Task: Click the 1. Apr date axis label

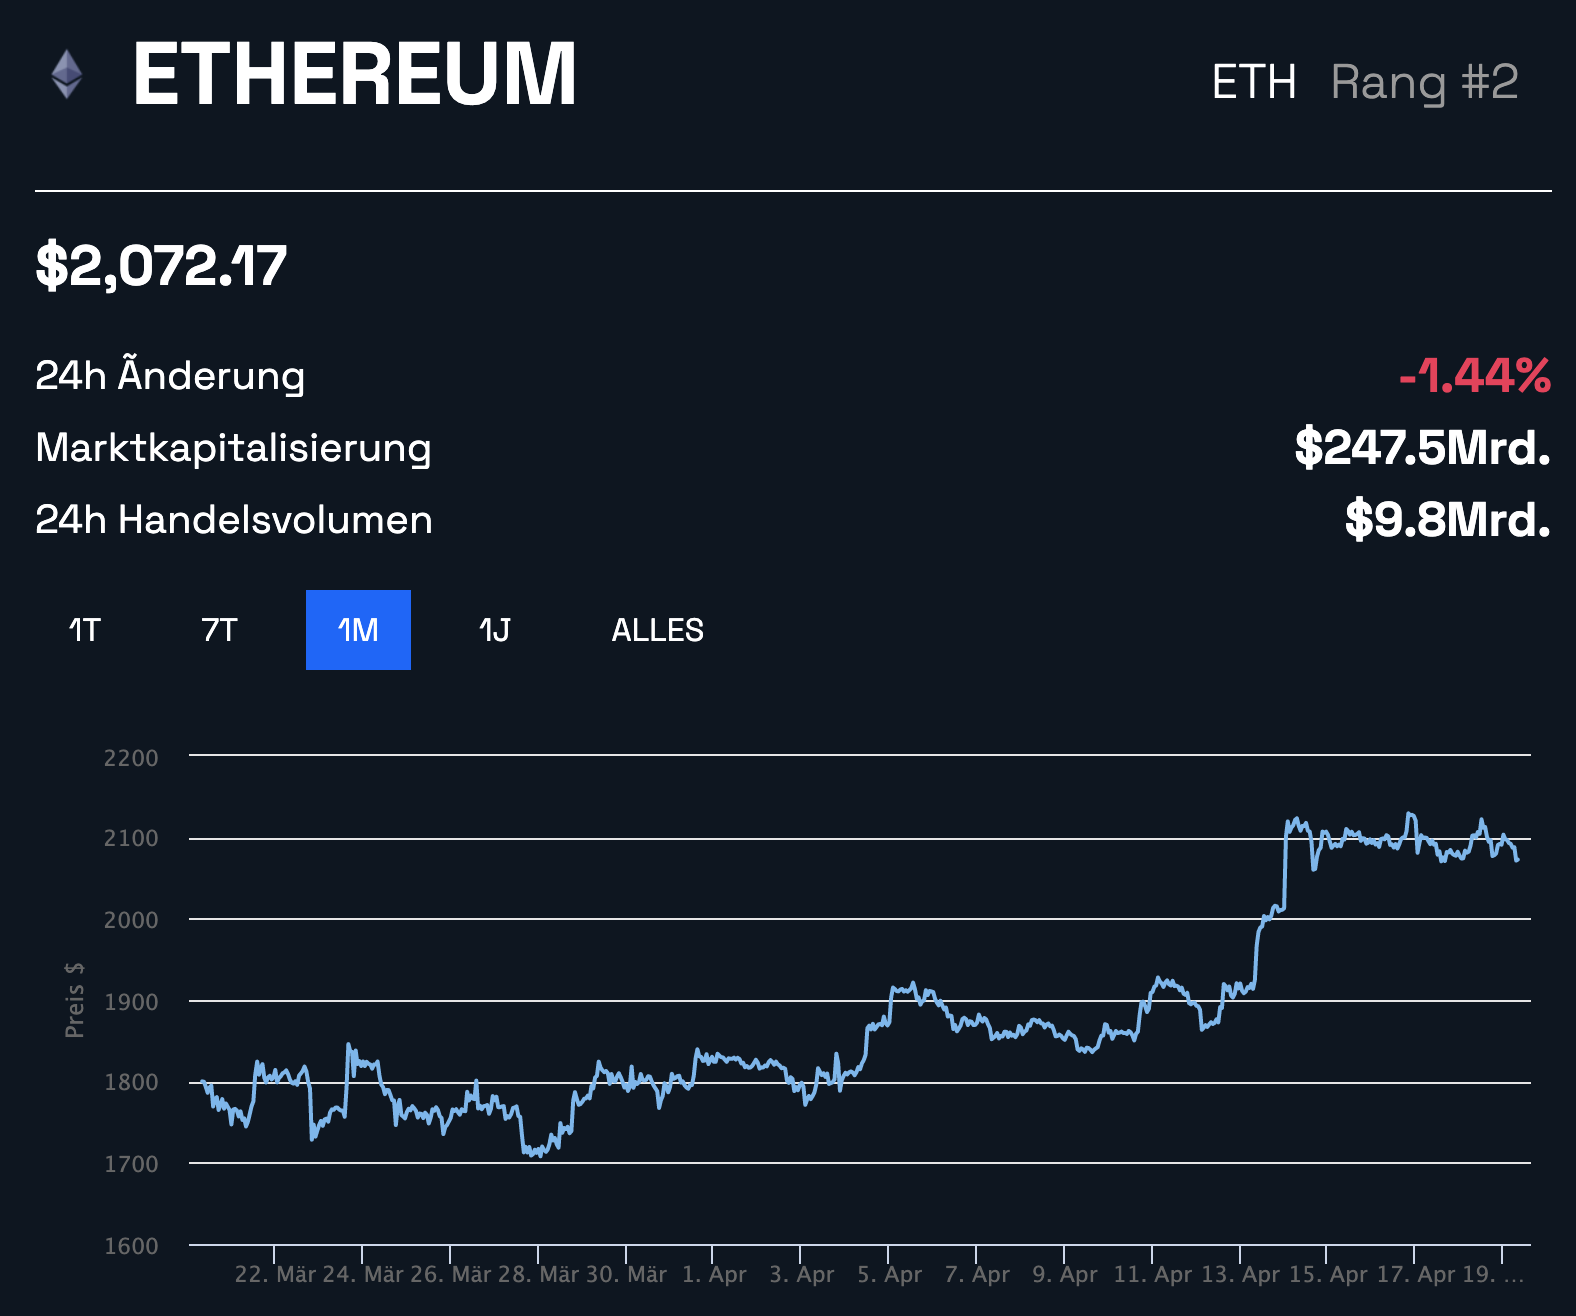Action: (714, 1274)
